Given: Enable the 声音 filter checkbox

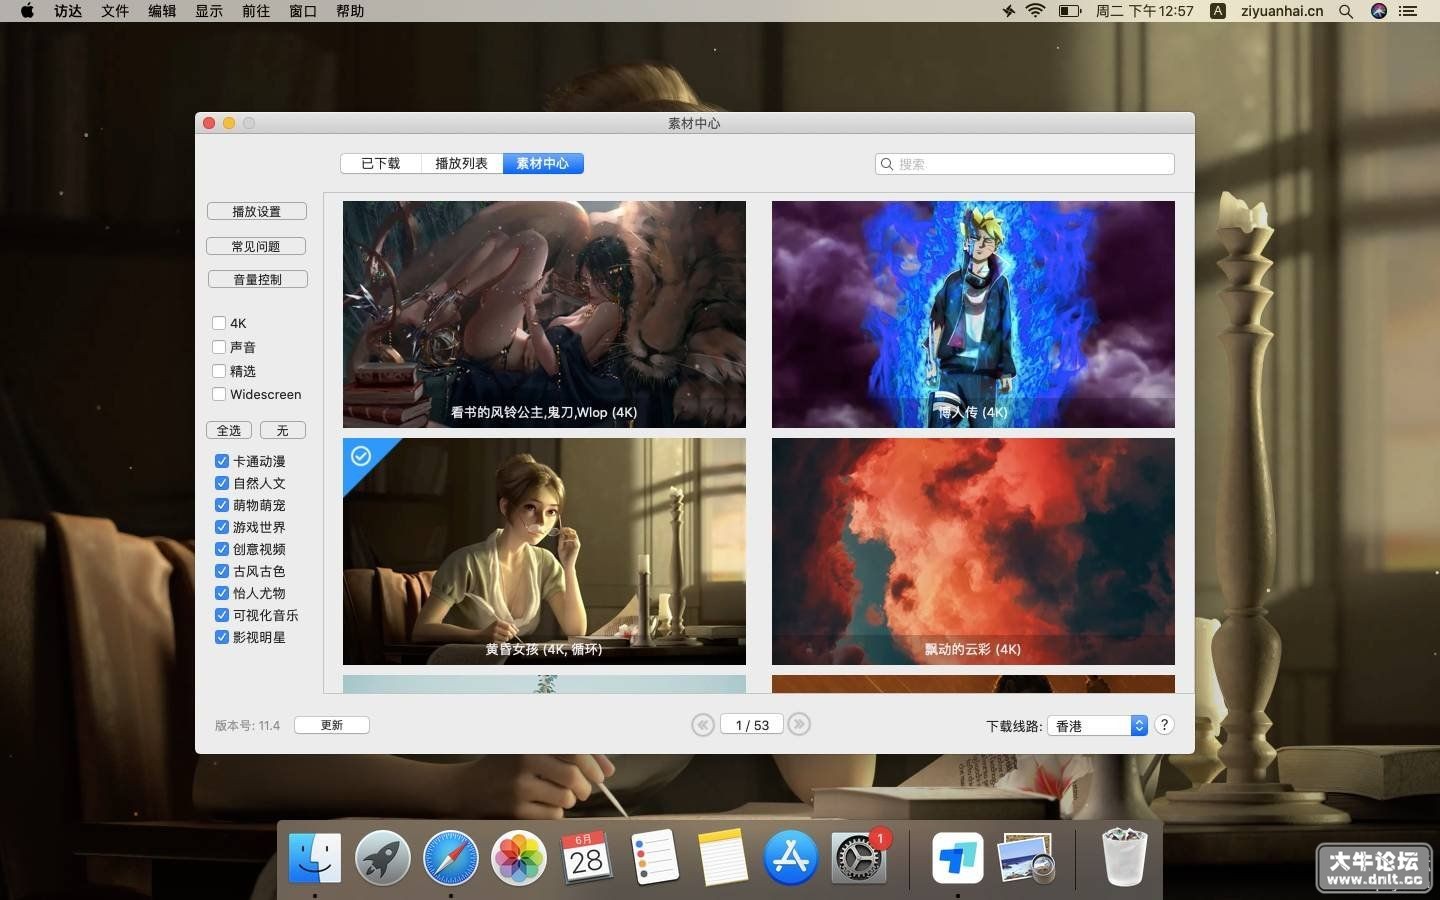Looking at the screenshot, I should (x=219, y=347).
